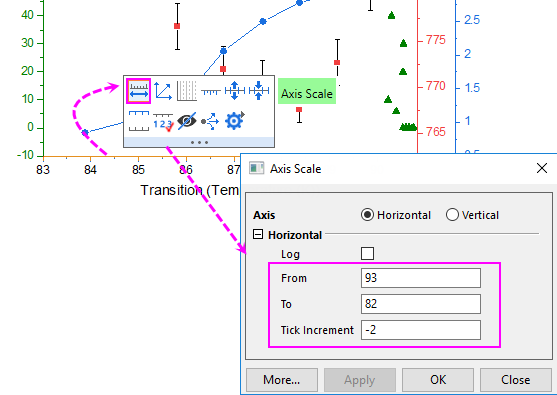Enable the Log checkbox
Image resolution: width=557 pixels, height=395 pixels.
pos(367,254)
